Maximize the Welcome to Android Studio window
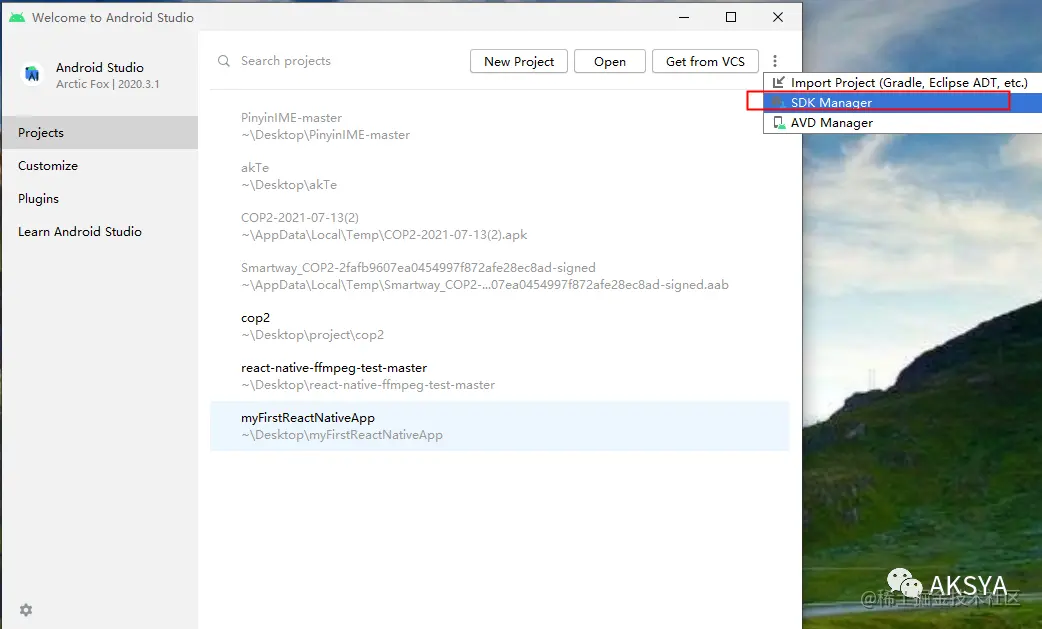Viewport: 1042px width, 629px height. (x=731, y=17)
